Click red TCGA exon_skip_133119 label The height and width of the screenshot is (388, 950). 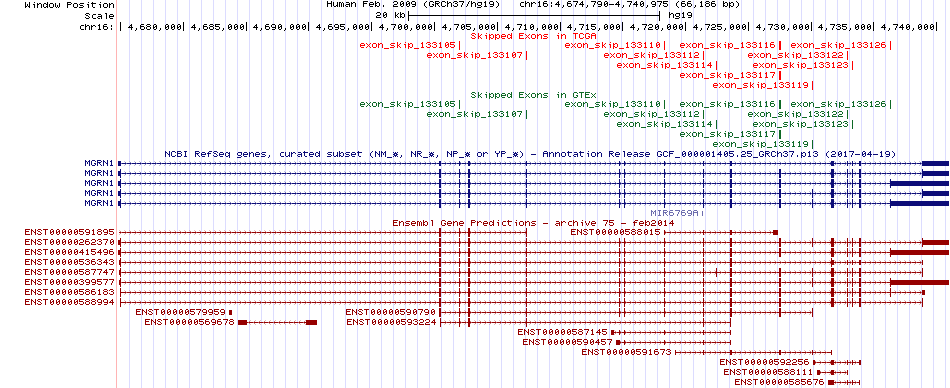760,85
